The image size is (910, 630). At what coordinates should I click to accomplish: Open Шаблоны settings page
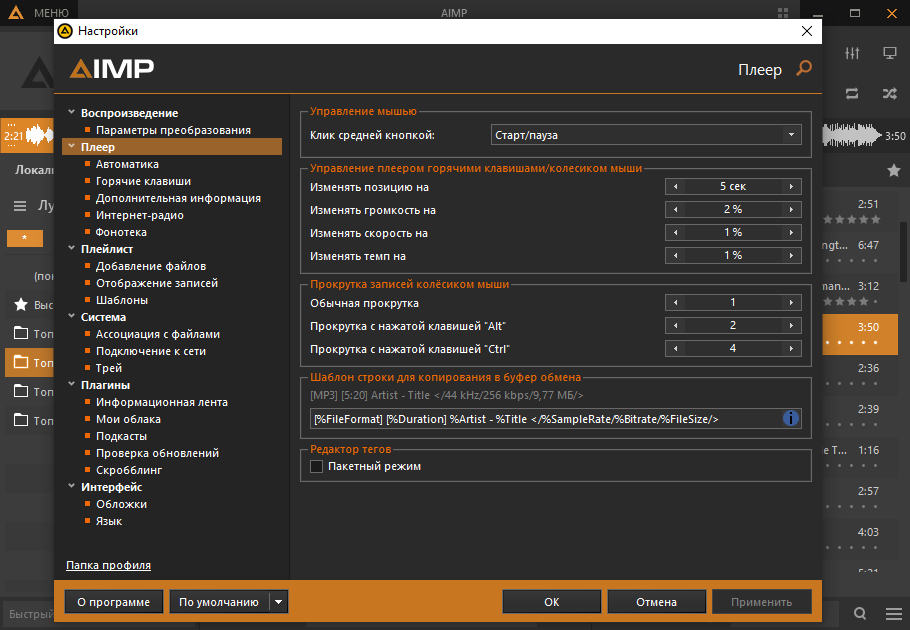[121, 300]
